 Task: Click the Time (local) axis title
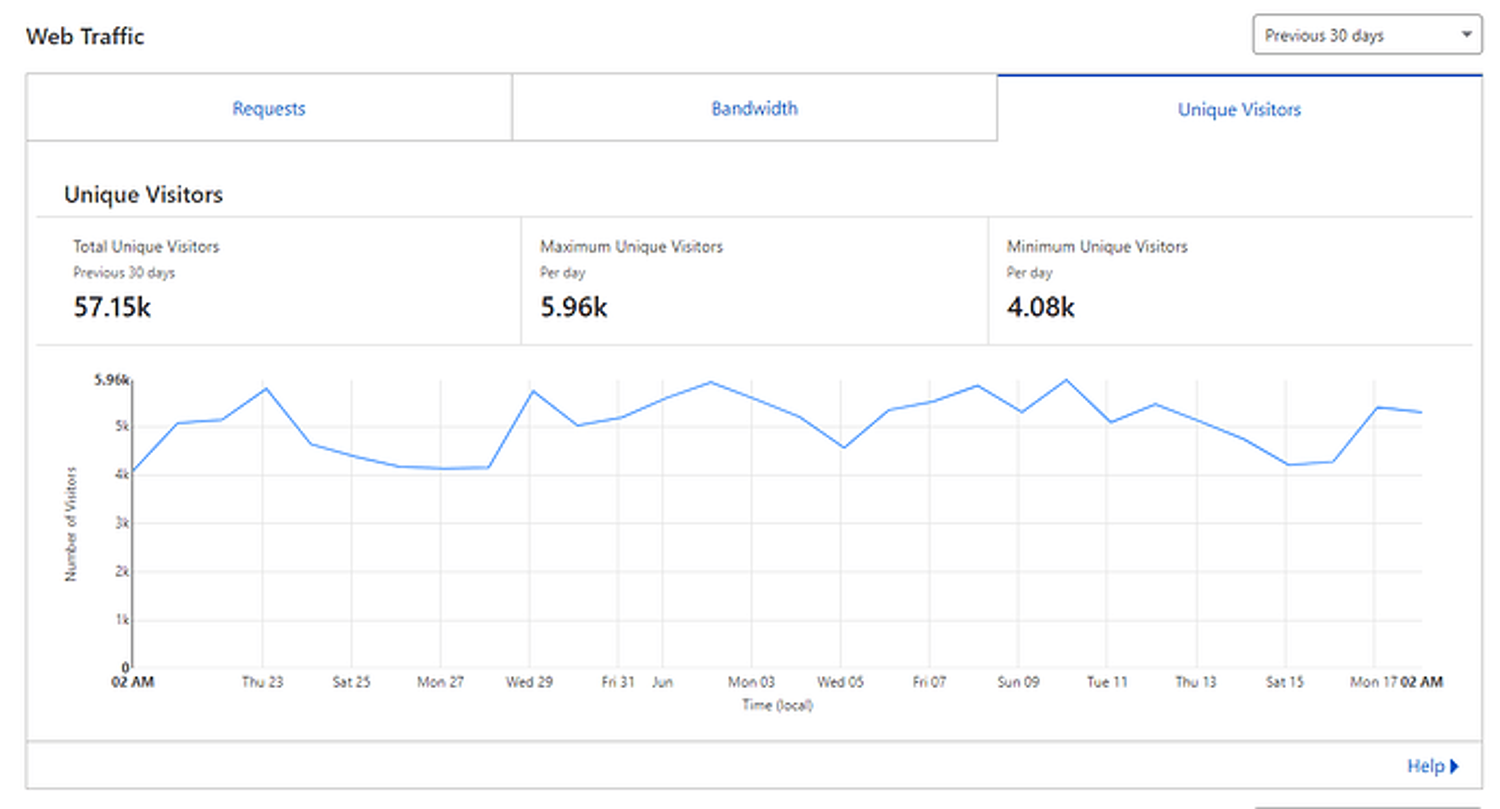point(777,705)
